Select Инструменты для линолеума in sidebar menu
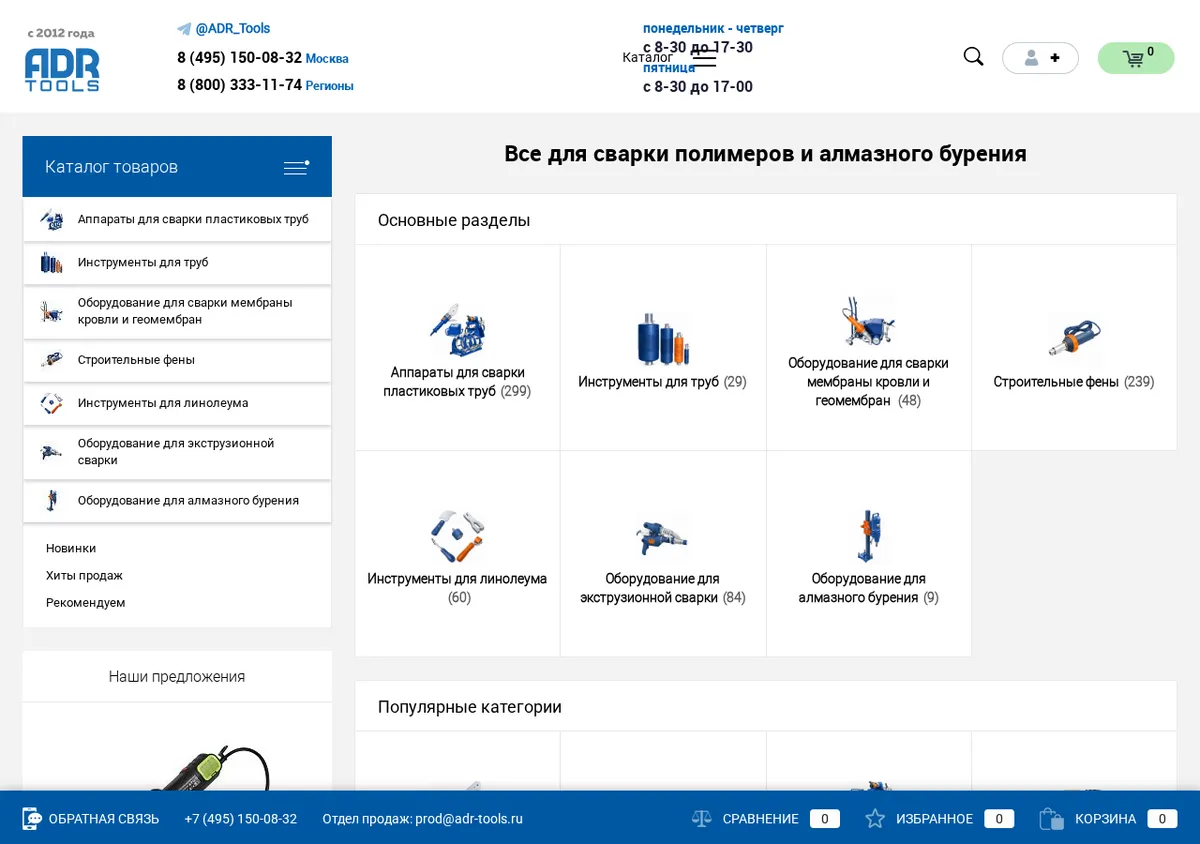The image size is (1200, 844). tap(177, 403)
